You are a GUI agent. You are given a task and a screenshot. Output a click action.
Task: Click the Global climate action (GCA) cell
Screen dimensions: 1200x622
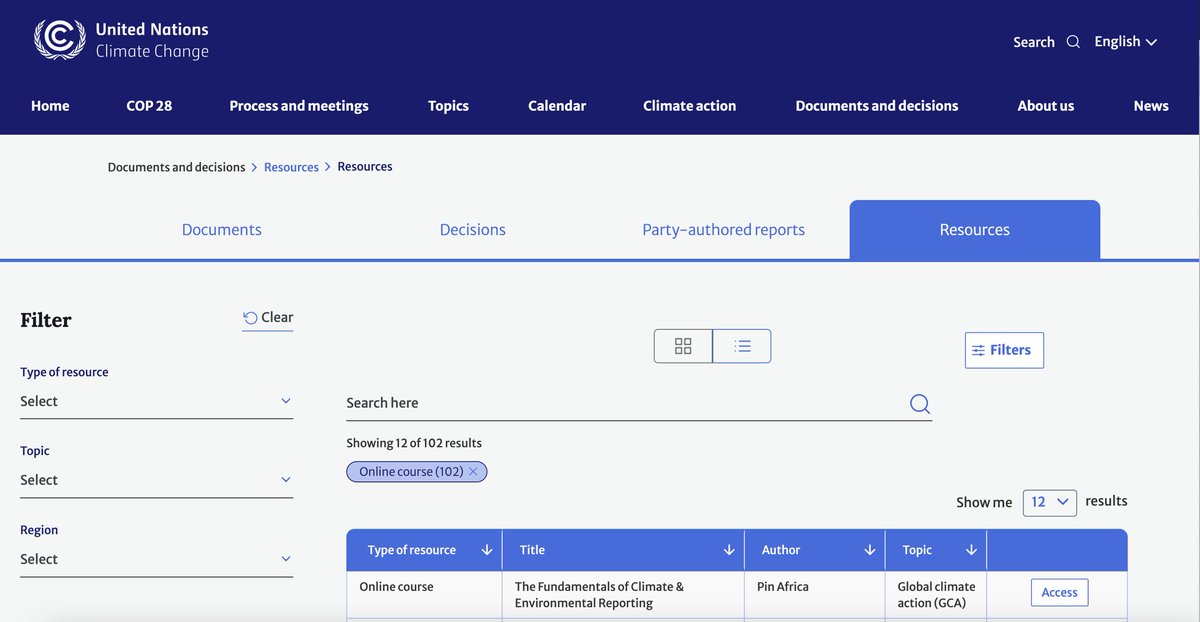pyautogui.click(x=936, y=595)
